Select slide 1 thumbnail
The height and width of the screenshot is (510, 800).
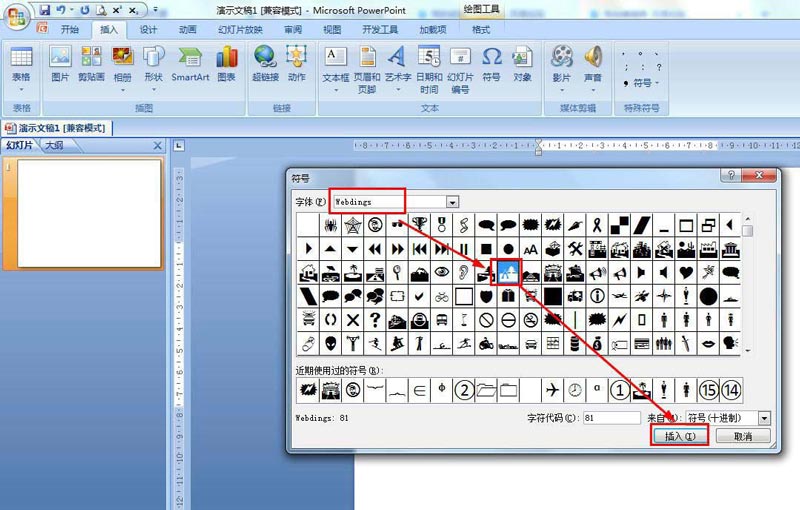tap(89, 213)
